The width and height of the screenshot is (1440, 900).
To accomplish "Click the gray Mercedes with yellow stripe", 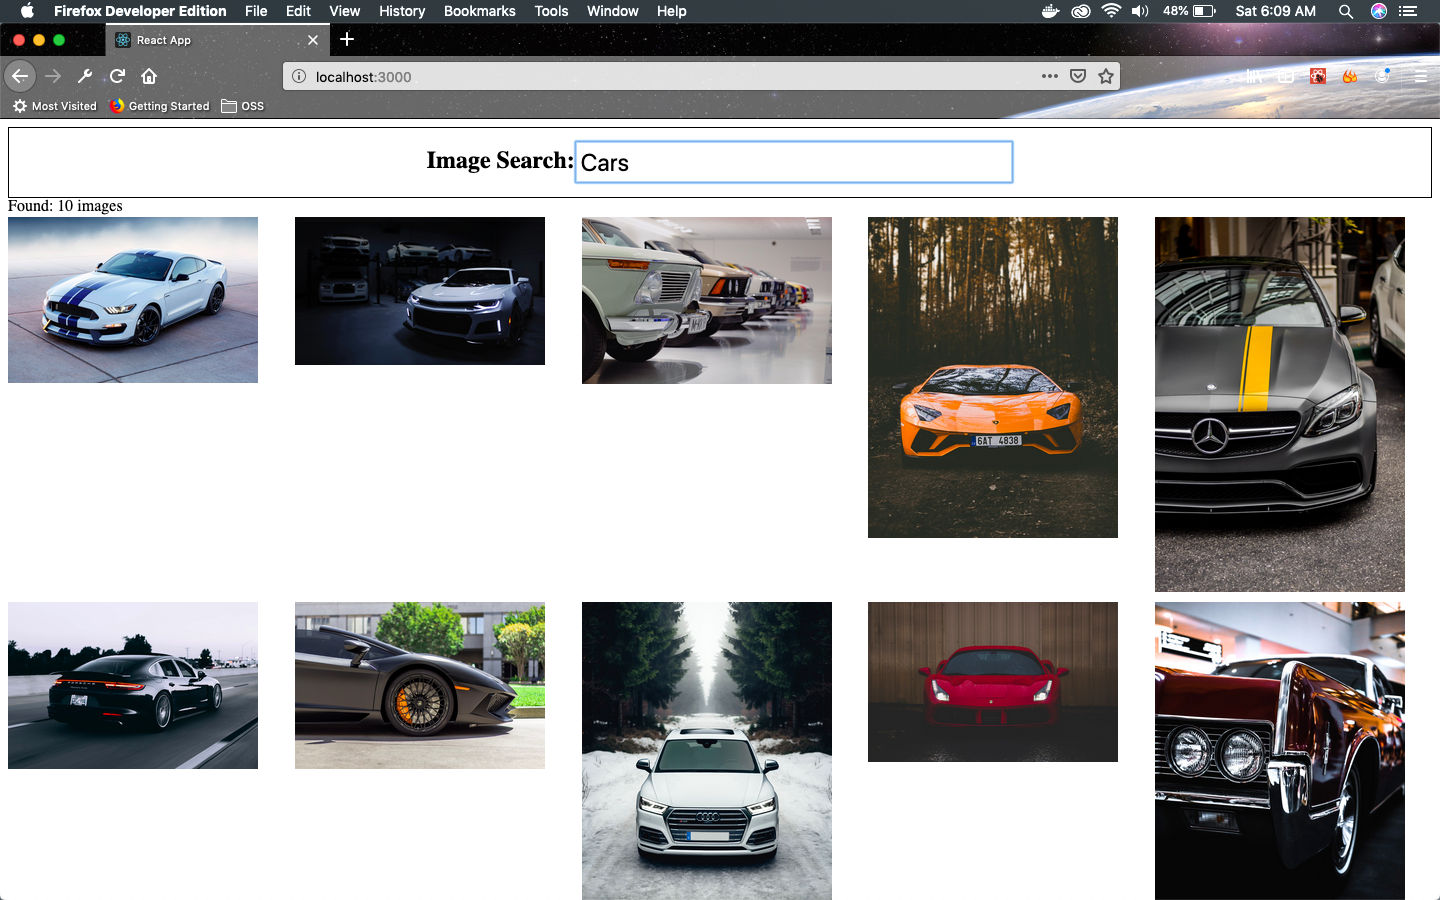I will click(x=1280, y=404).
